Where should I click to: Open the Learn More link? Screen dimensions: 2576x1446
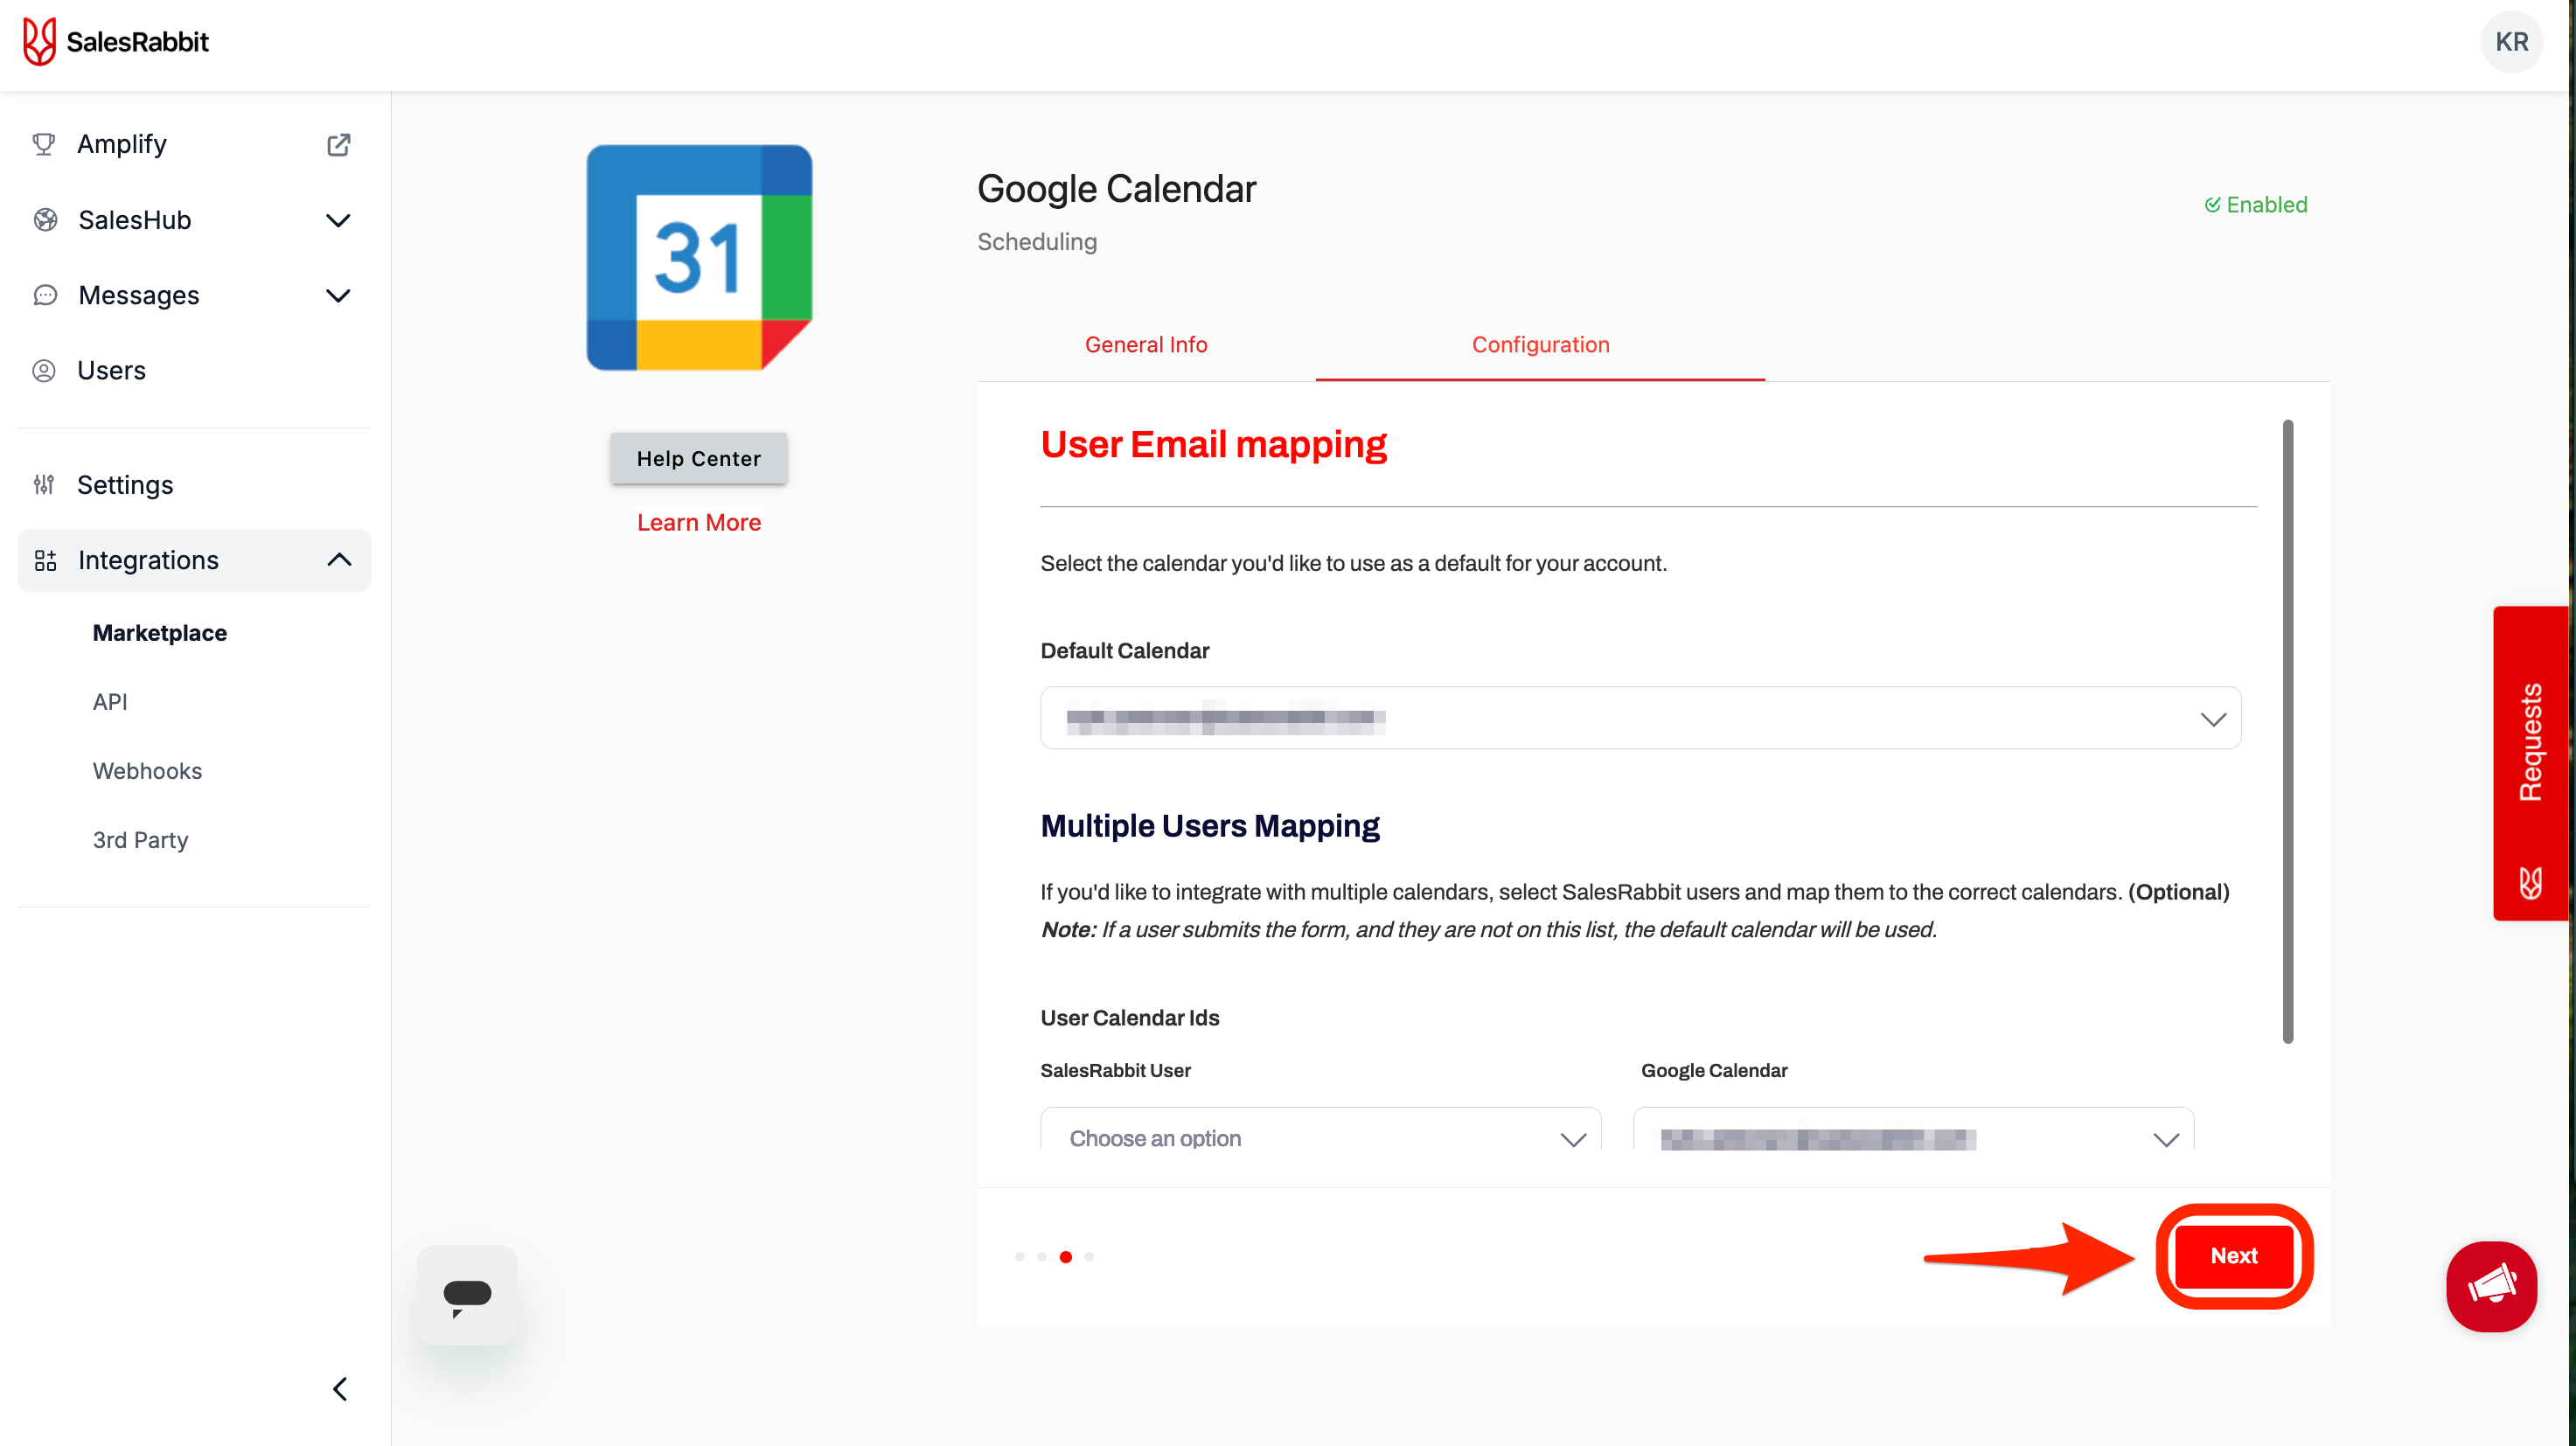pos(698,521)
